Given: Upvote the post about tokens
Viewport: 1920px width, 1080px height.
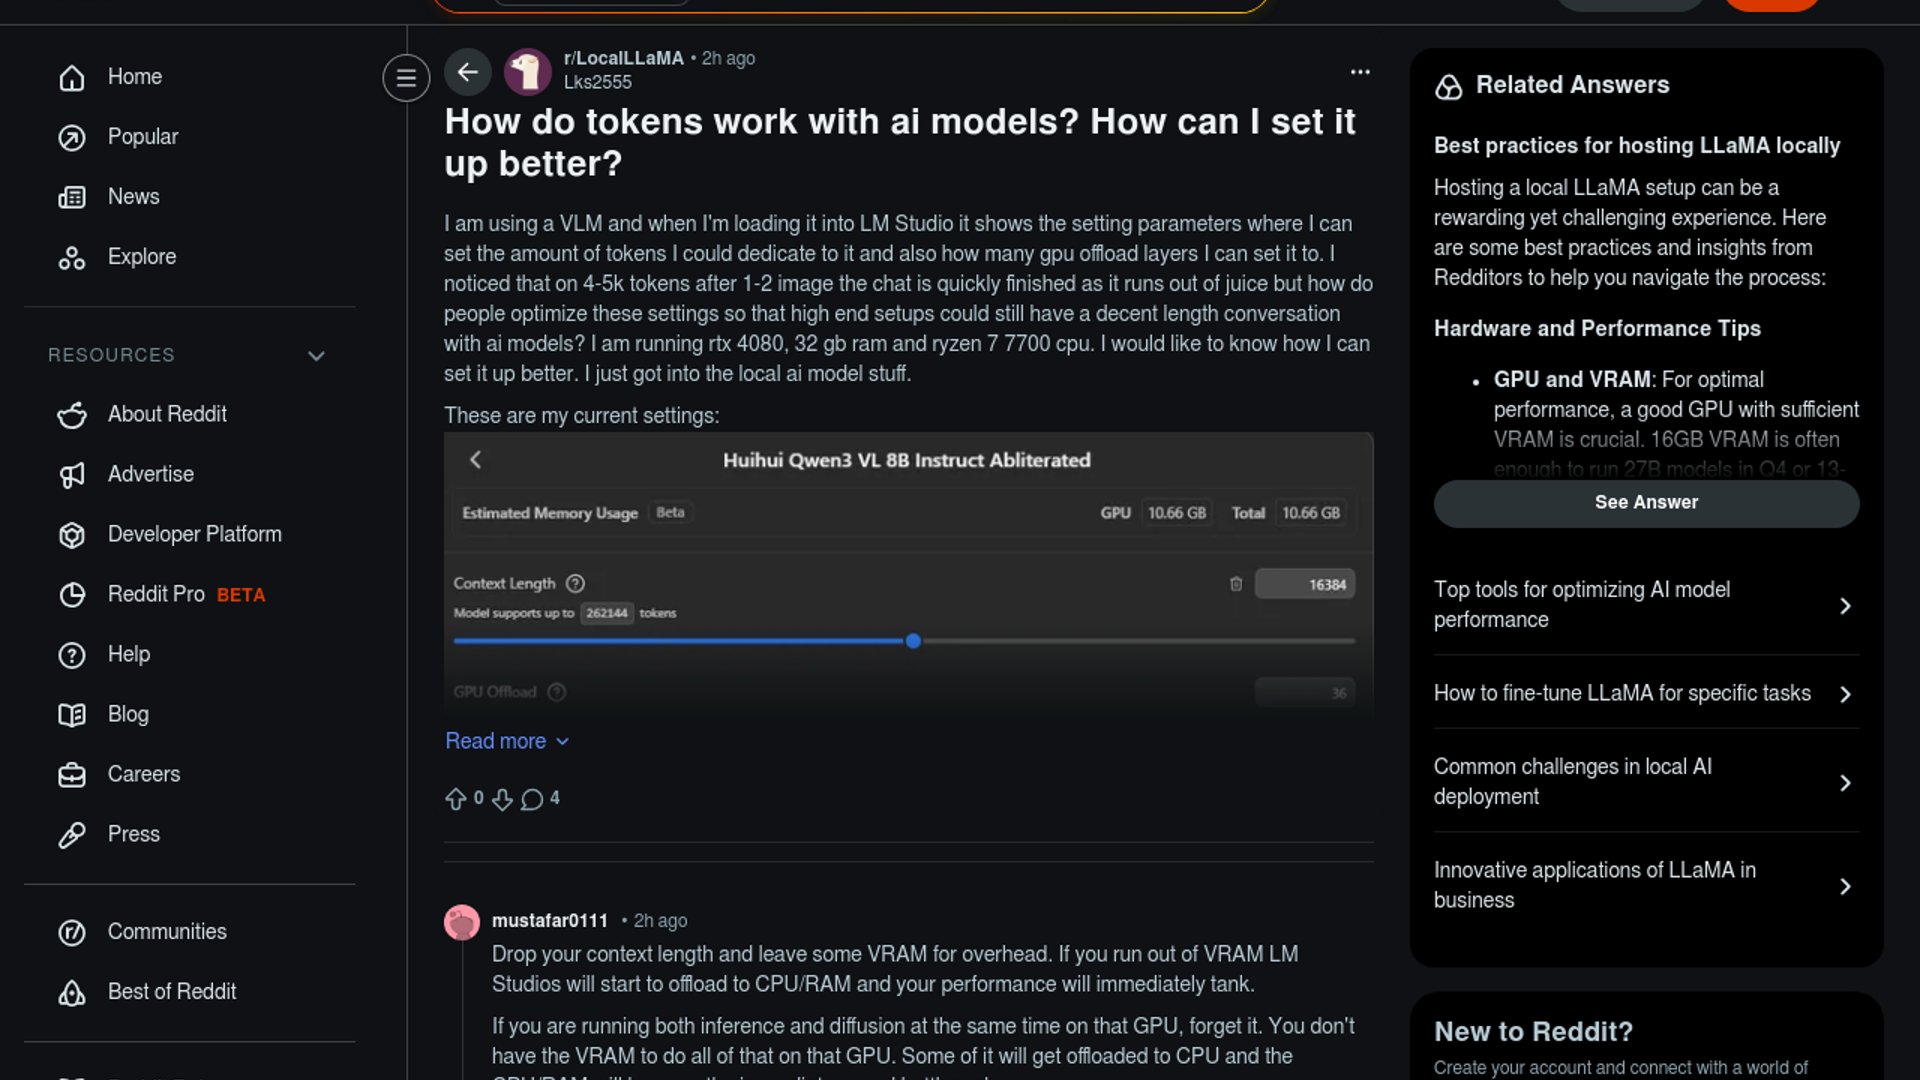Looking at the screenshot, I should pos(456,799).
